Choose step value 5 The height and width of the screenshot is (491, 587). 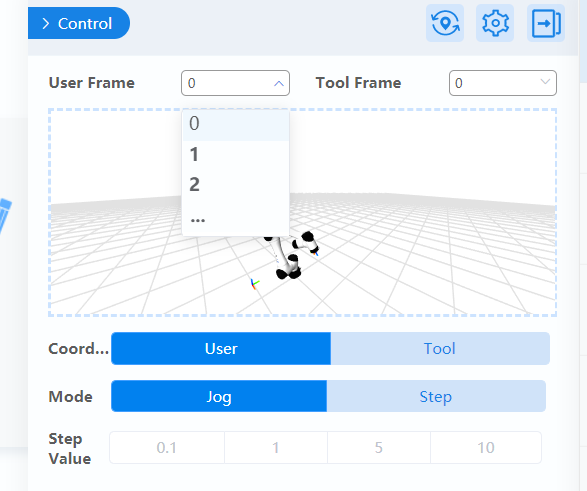point(379,448)
